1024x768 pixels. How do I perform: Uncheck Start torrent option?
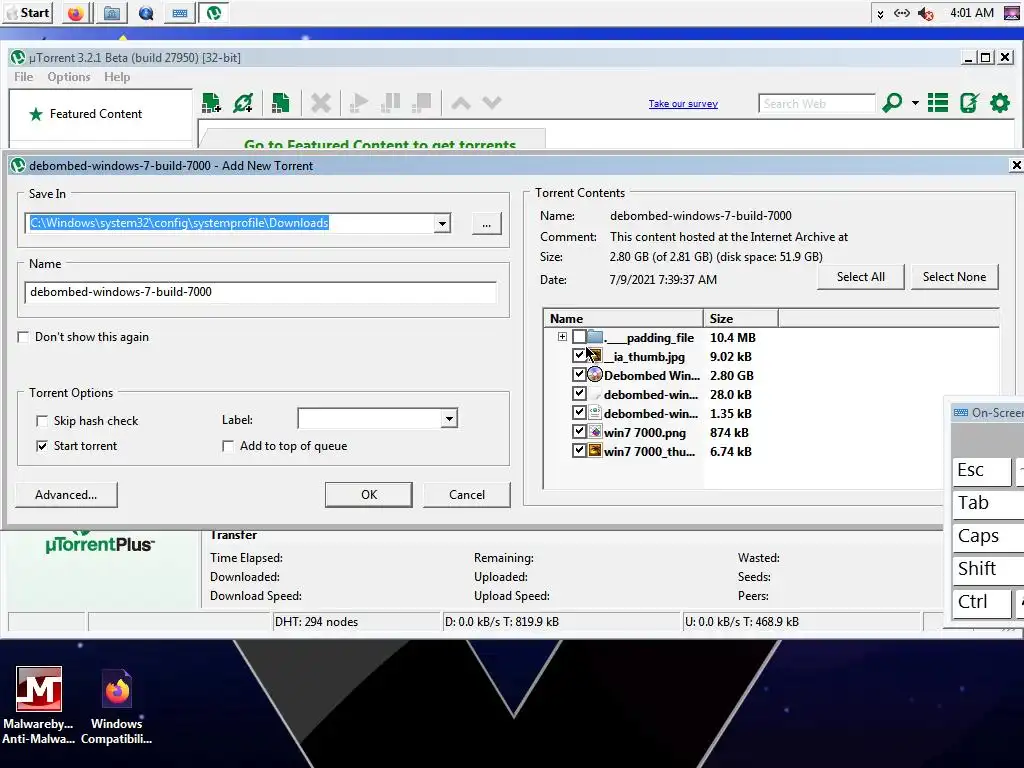pyautogui.click(x=42, y=446)
